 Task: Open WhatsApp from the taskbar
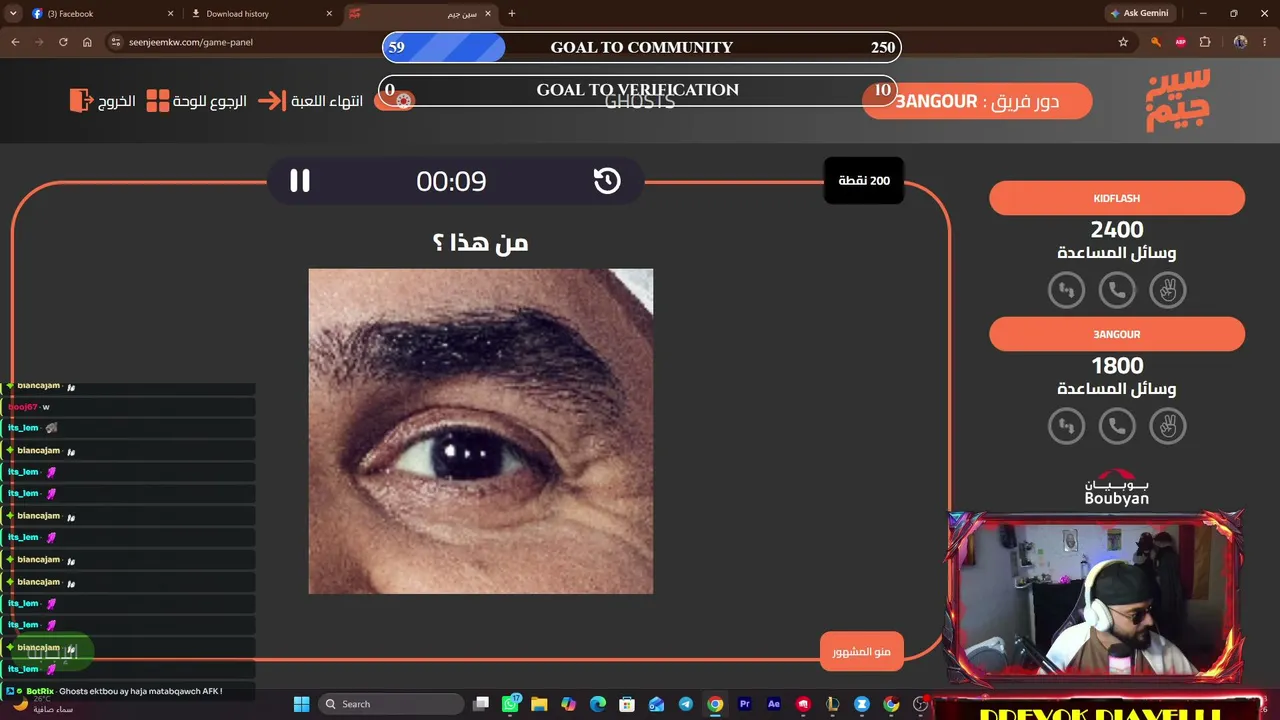click(511, 704)
